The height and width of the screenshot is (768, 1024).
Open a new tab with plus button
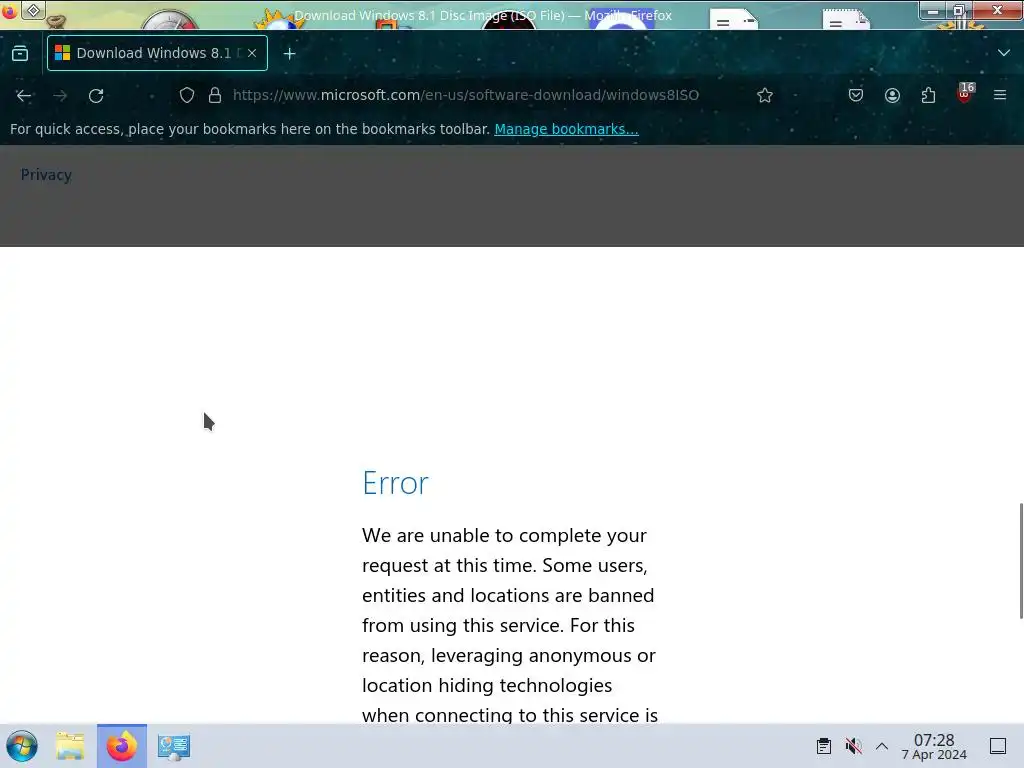tap(289, 54)
